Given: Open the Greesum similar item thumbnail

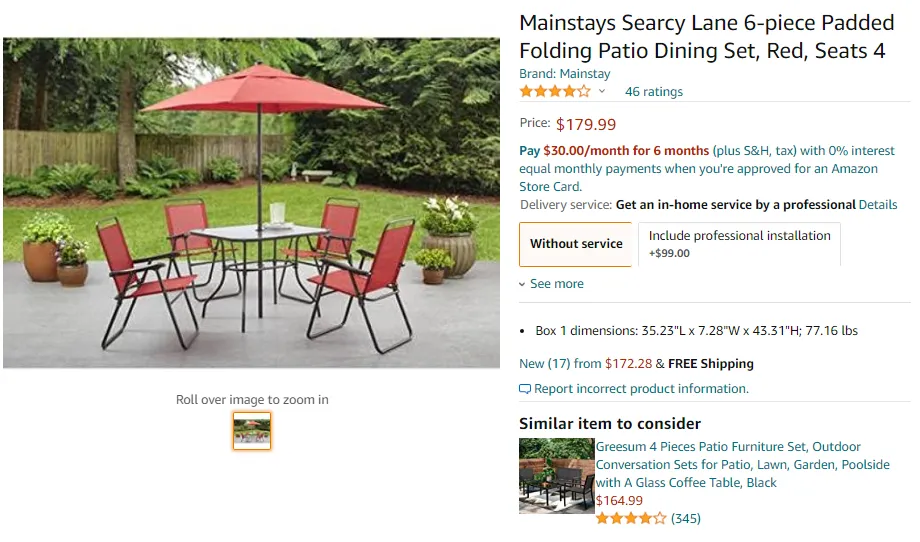Looking at the screenshot, I should [x=556, y=475].
